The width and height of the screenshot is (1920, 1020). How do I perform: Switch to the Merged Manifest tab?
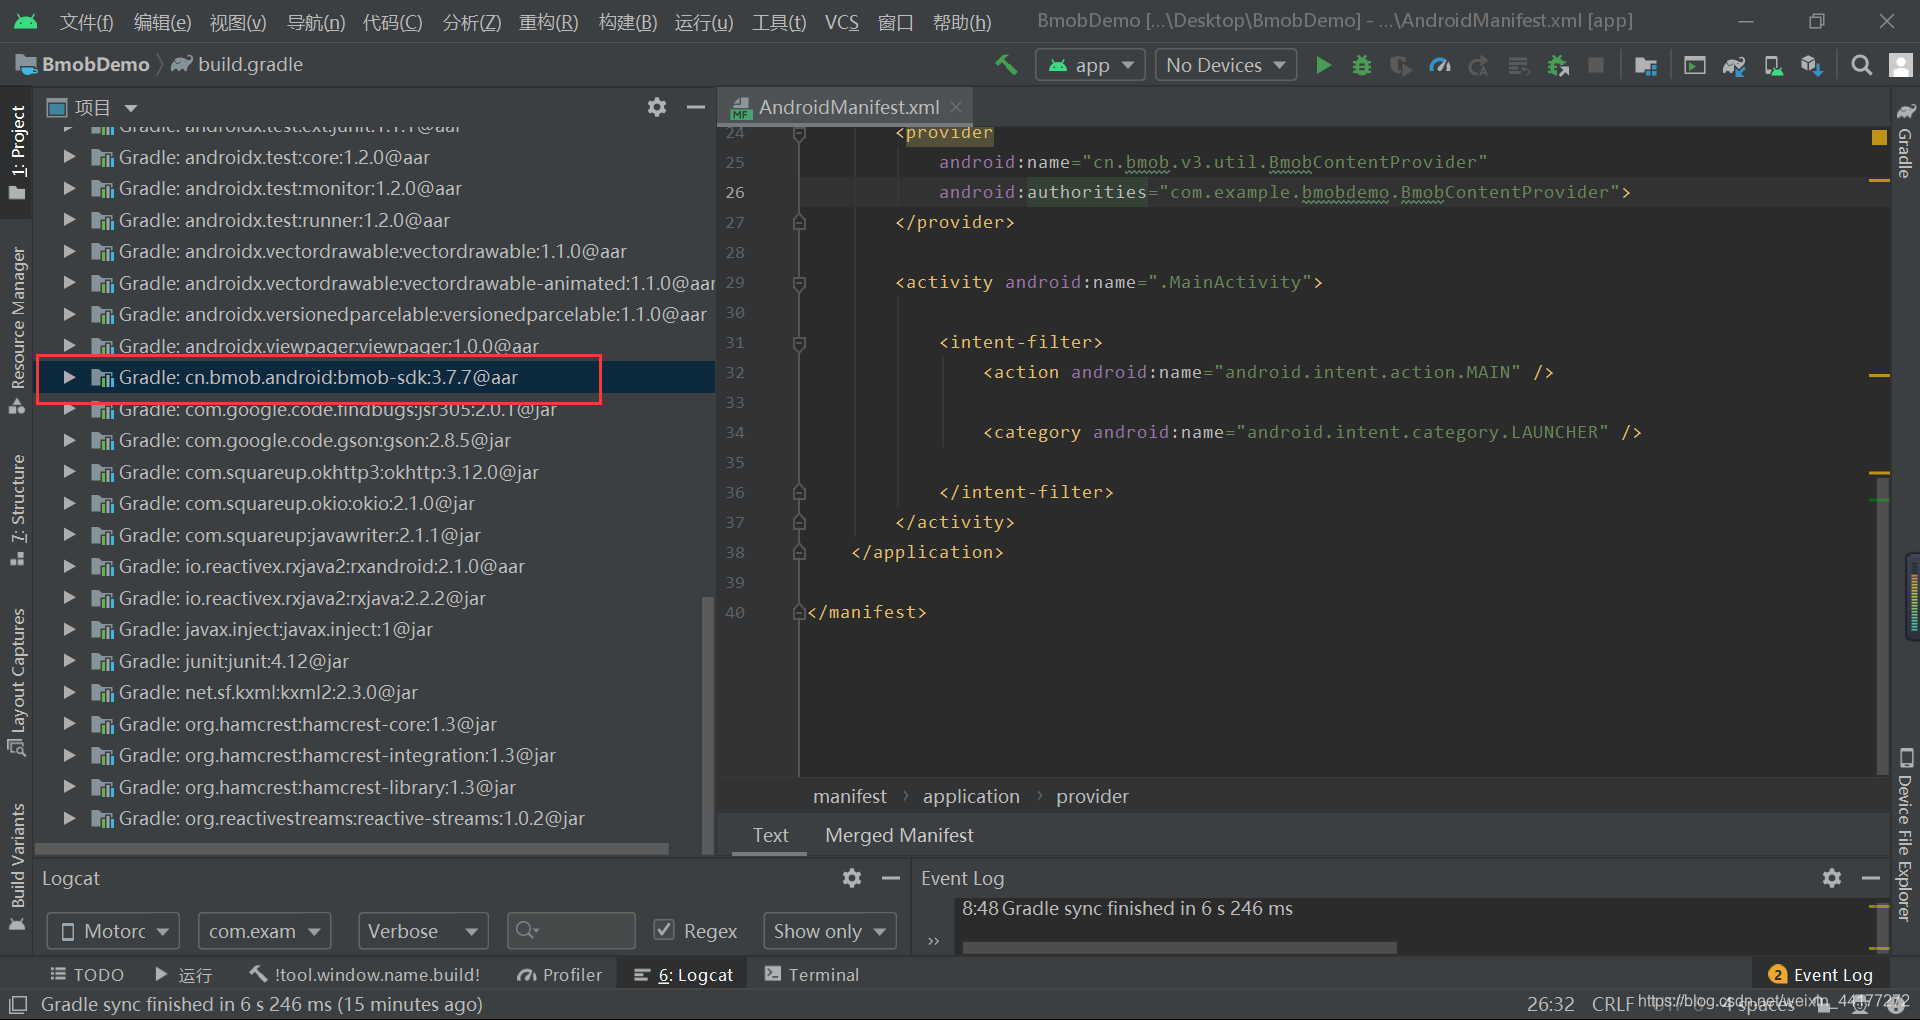point(899,835)
